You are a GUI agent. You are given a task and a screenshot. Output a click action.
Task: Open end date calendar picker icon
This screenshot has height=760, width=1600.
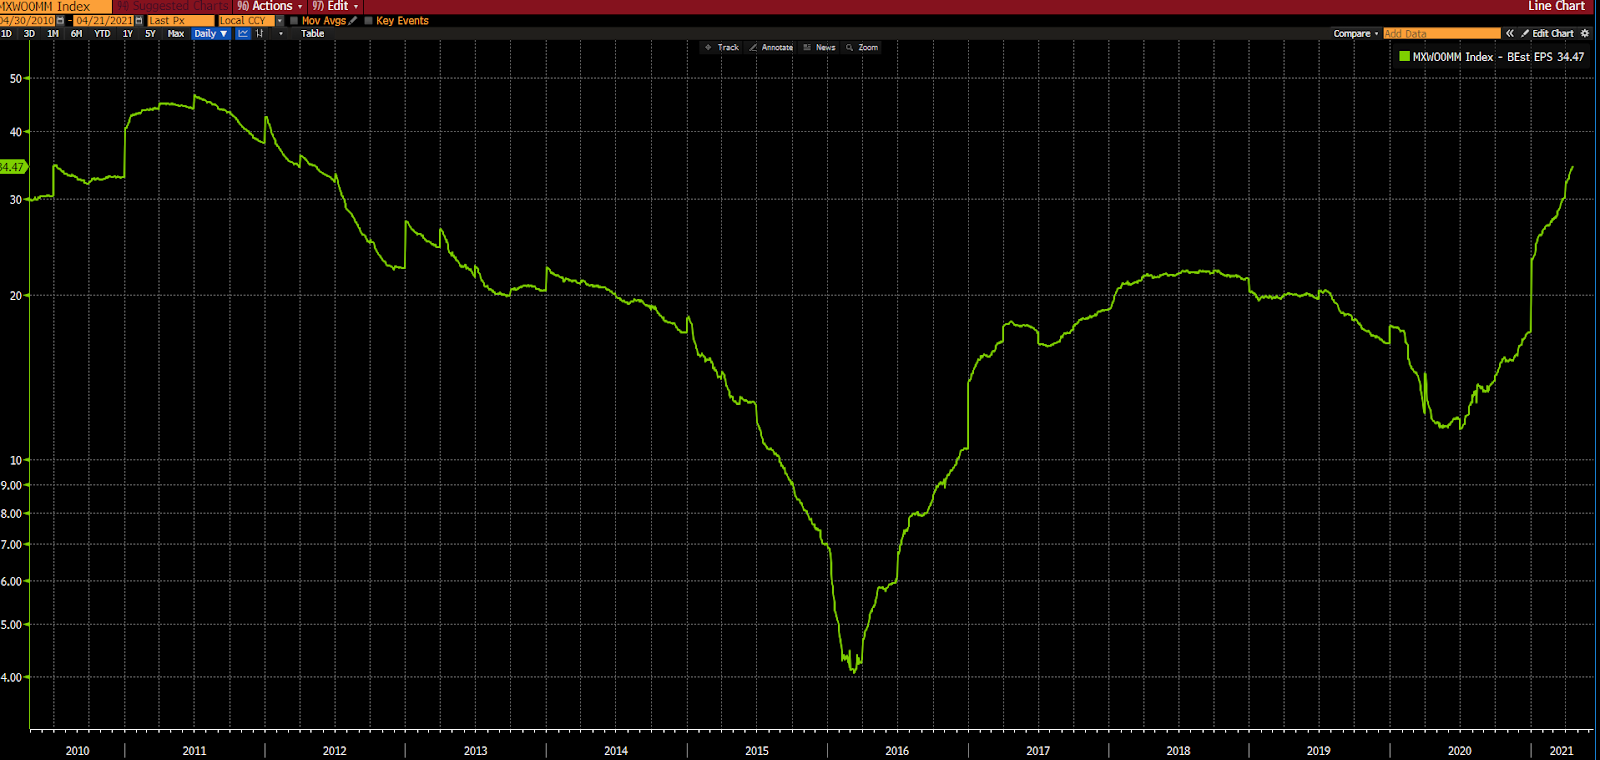138,20
